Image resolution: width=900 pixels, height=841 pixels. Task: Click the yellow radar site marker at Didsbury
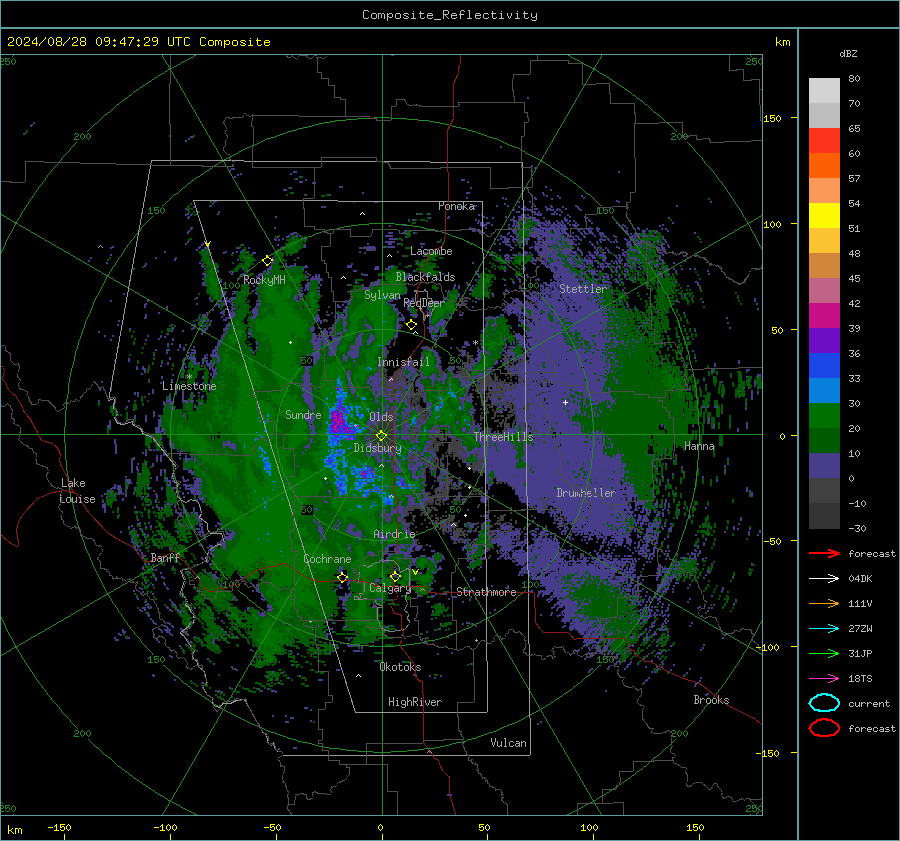[x=381, y=436]
